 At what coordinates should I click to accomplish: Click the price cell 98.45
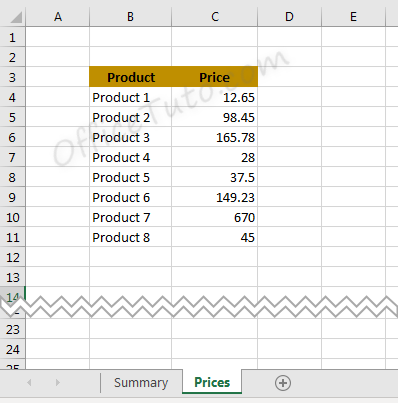[215, 117]
